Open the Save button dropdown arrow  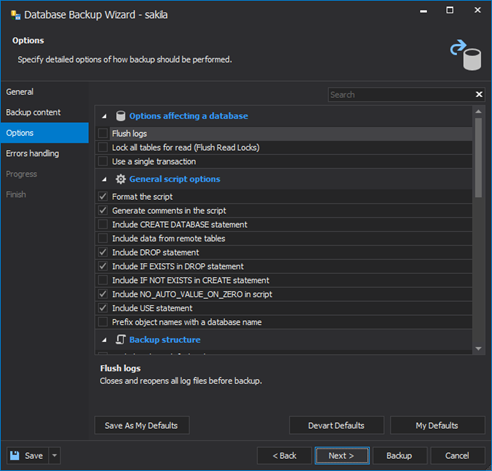click(x=55, y=455)
